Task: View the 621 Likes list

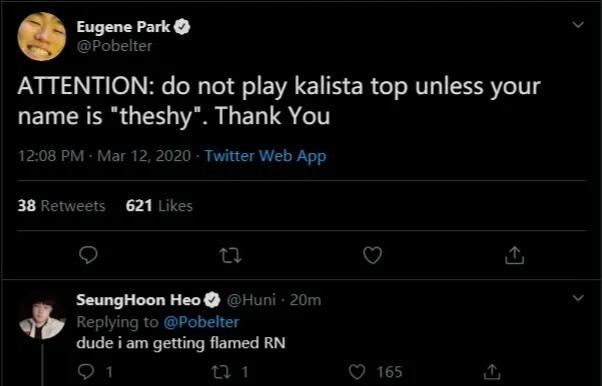Action: click(159, 206)
